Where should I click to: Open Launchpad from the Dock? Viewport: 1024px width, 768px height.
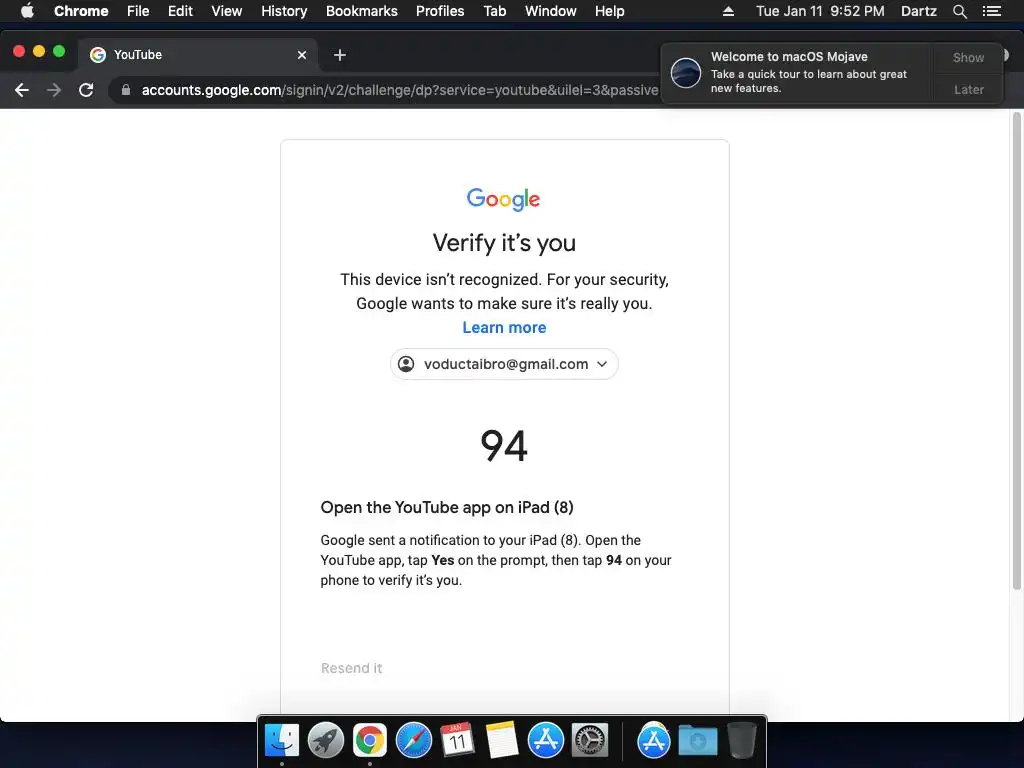click(325, 741)
